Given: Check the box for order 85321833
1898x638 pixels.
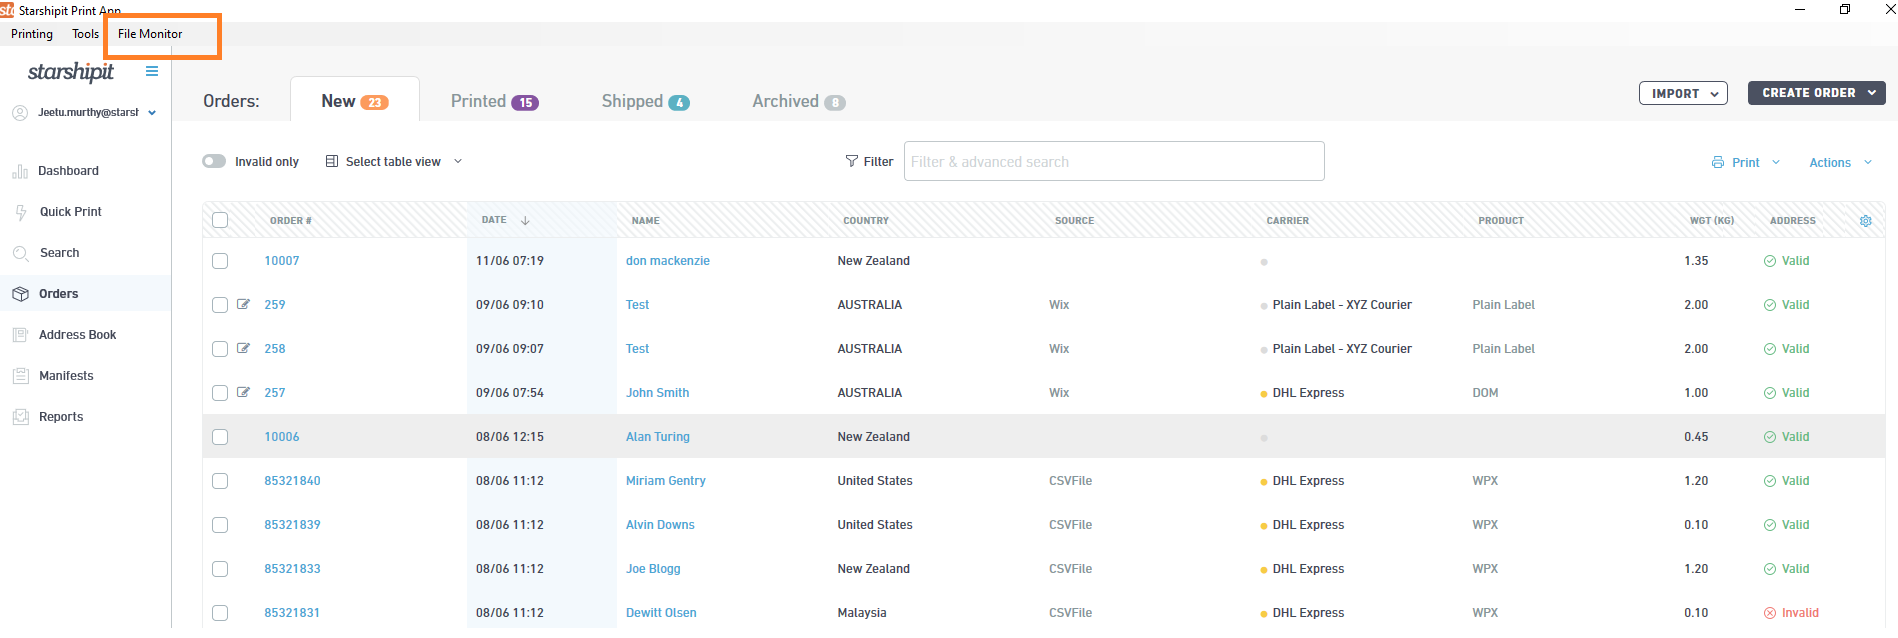Looking at the screenshot, I should 220,569.
